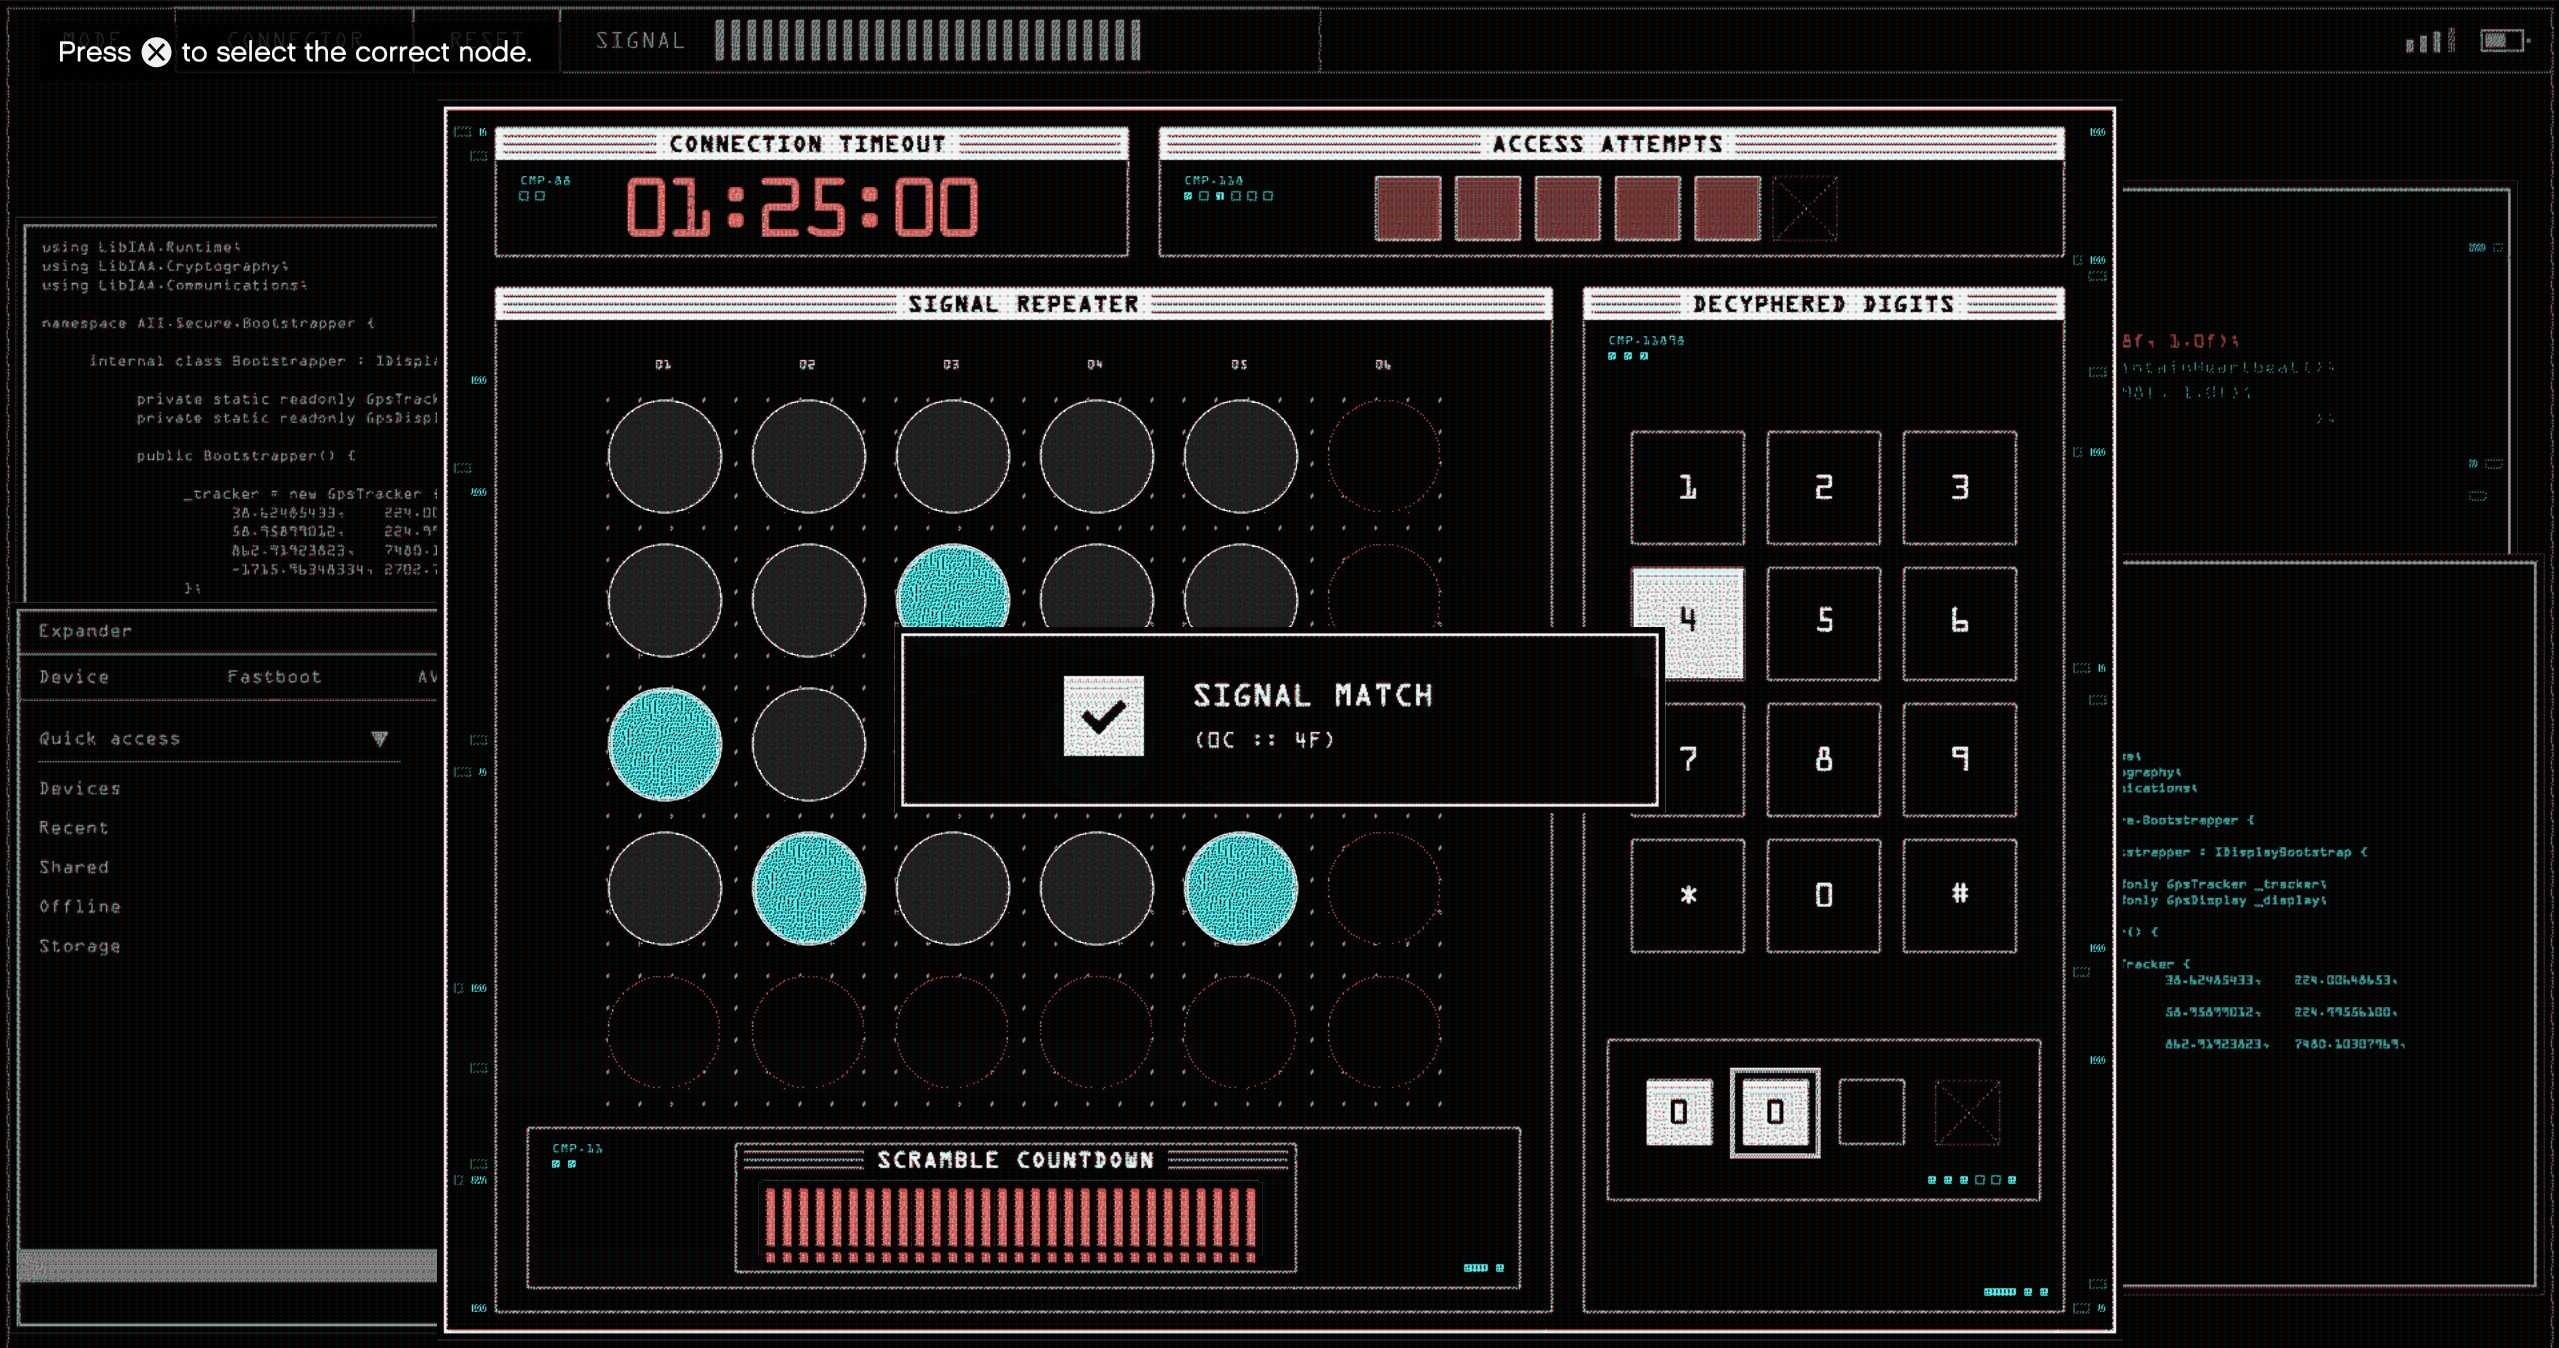Select Recent in the Quick access list
The width and height of the screenshot is (2559, 1348).
coord(74,828)
